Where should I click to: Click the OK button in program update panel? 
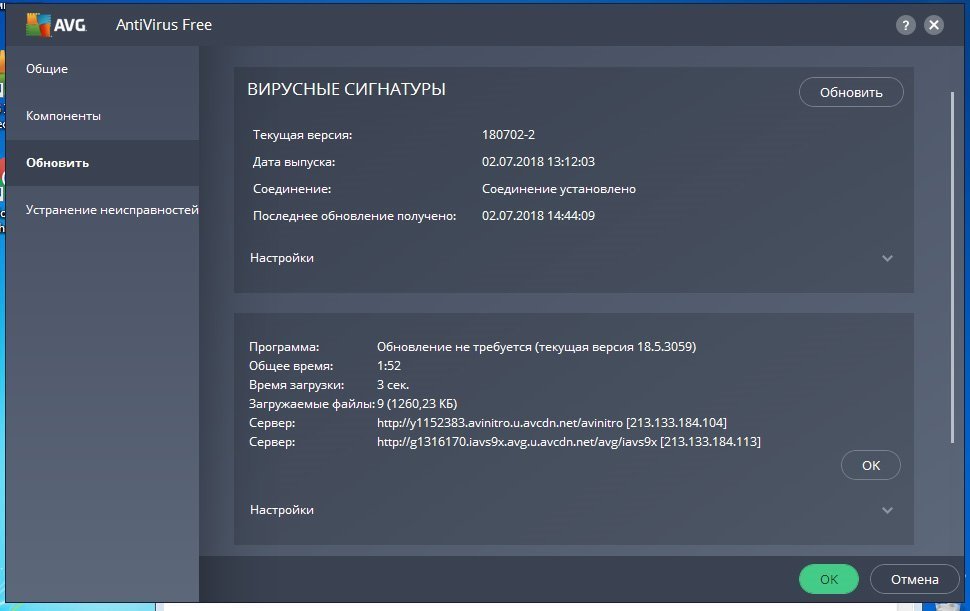(871, 465)
